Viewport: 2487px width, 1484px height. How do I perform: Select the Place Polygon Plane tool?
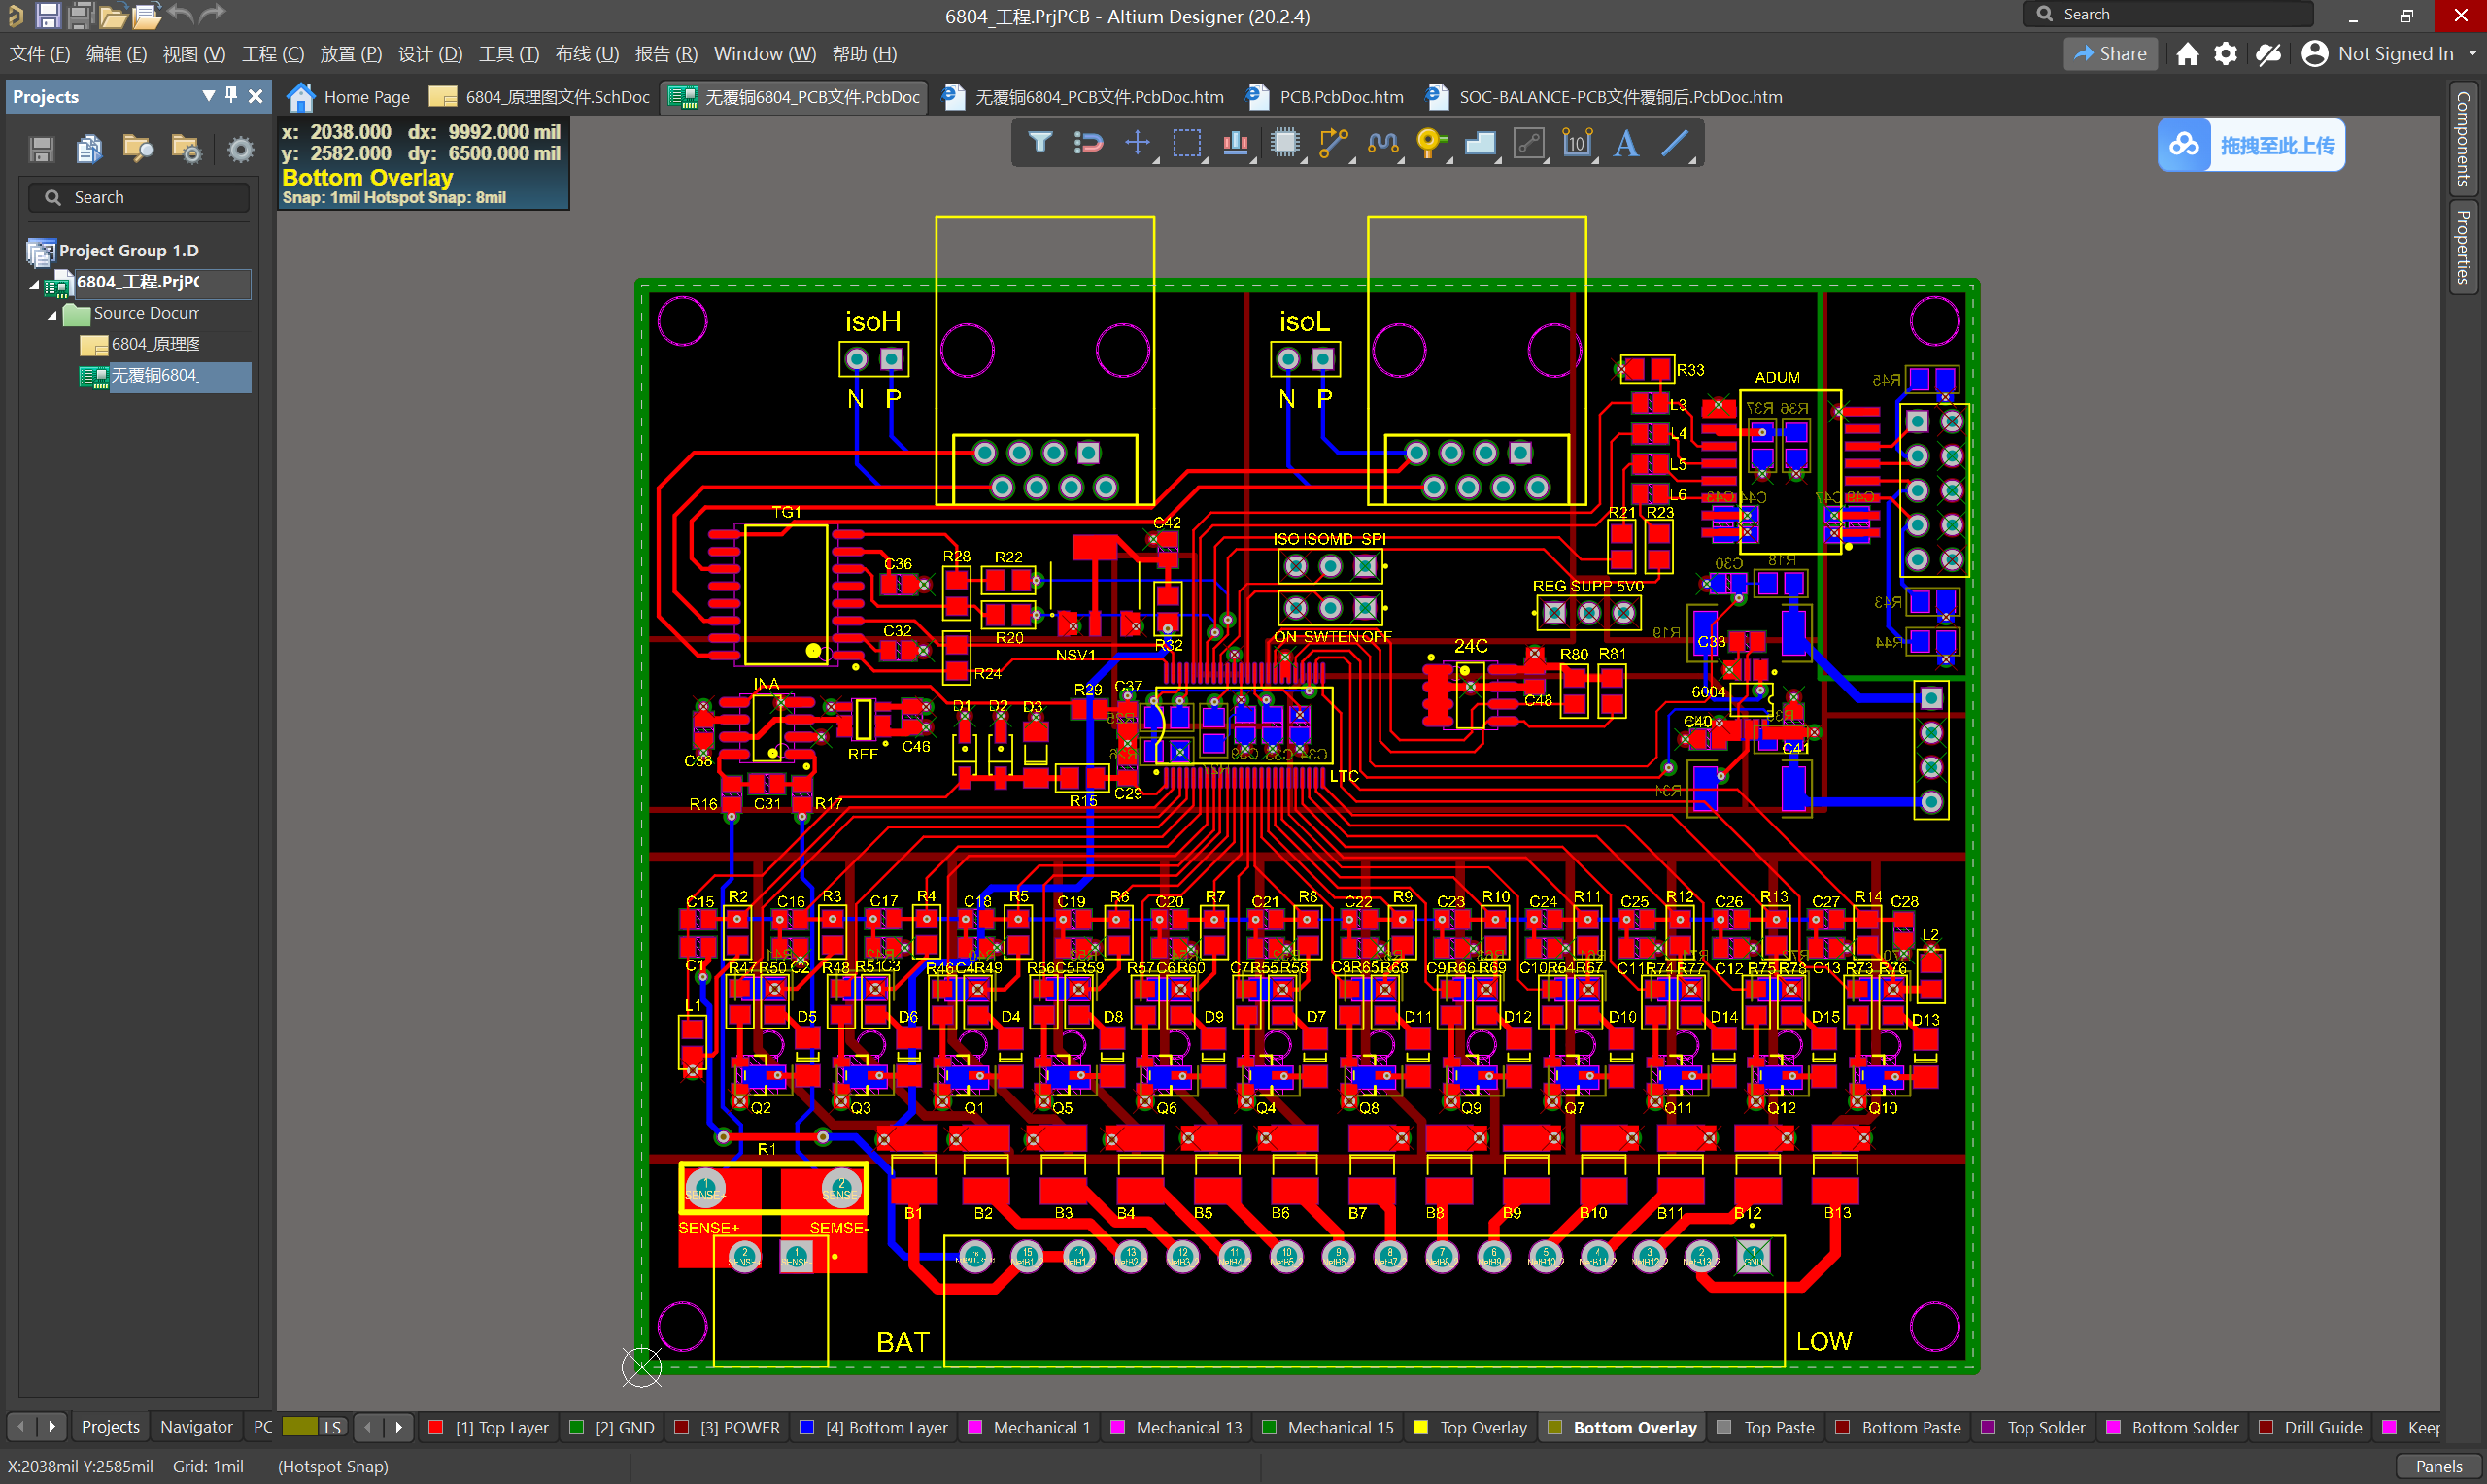(1481, 143)
